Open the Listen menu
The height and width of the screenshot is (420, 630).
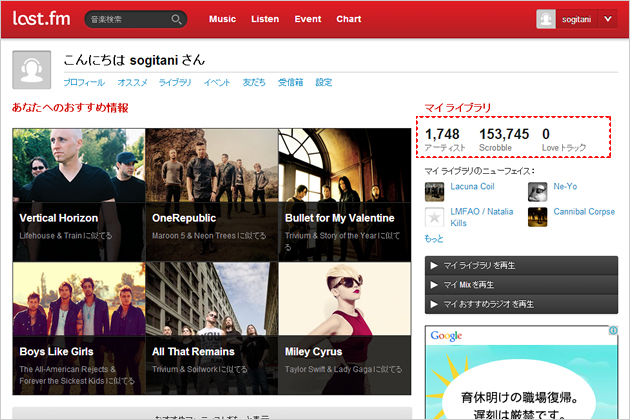coord(265,19)
